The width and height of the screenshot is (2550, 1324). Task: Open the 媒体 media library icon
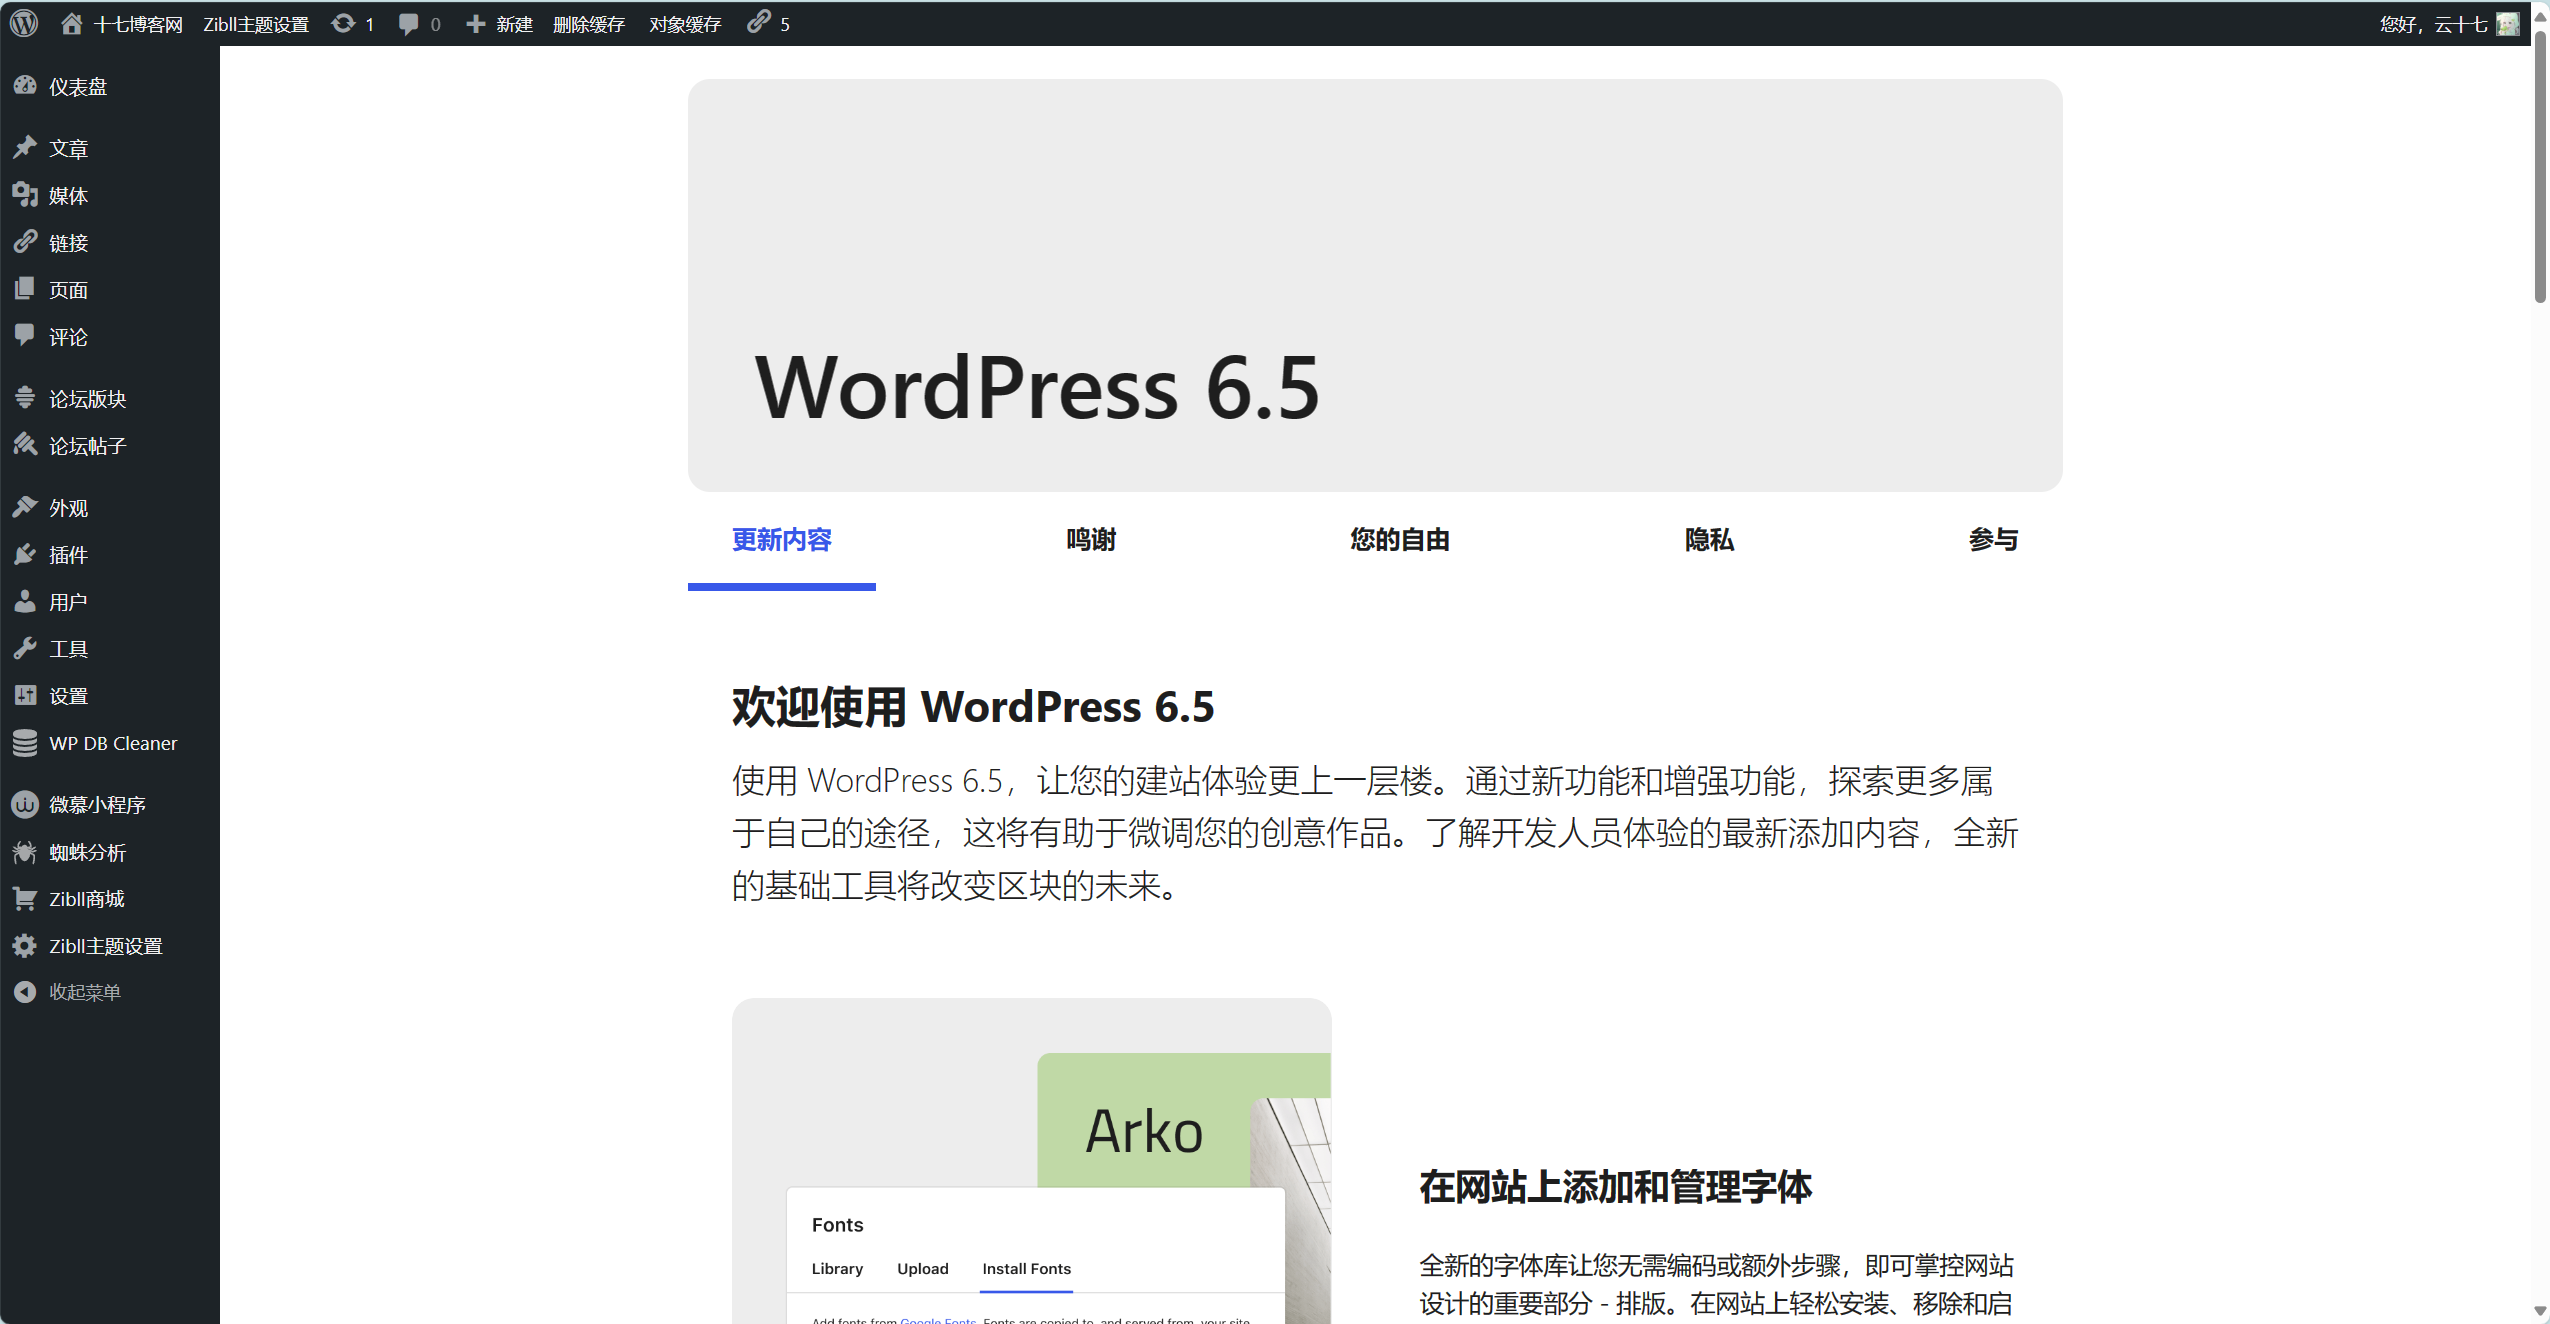pos(27,195)
